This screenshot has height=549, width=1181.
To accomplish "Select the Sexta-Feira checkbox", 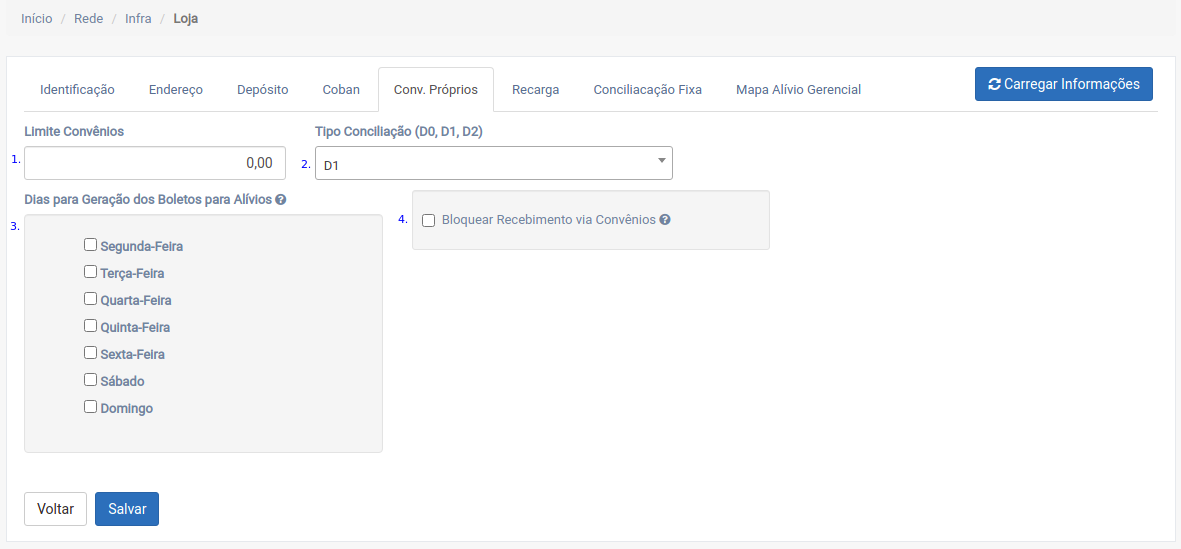I will click(x=90, y=353).
